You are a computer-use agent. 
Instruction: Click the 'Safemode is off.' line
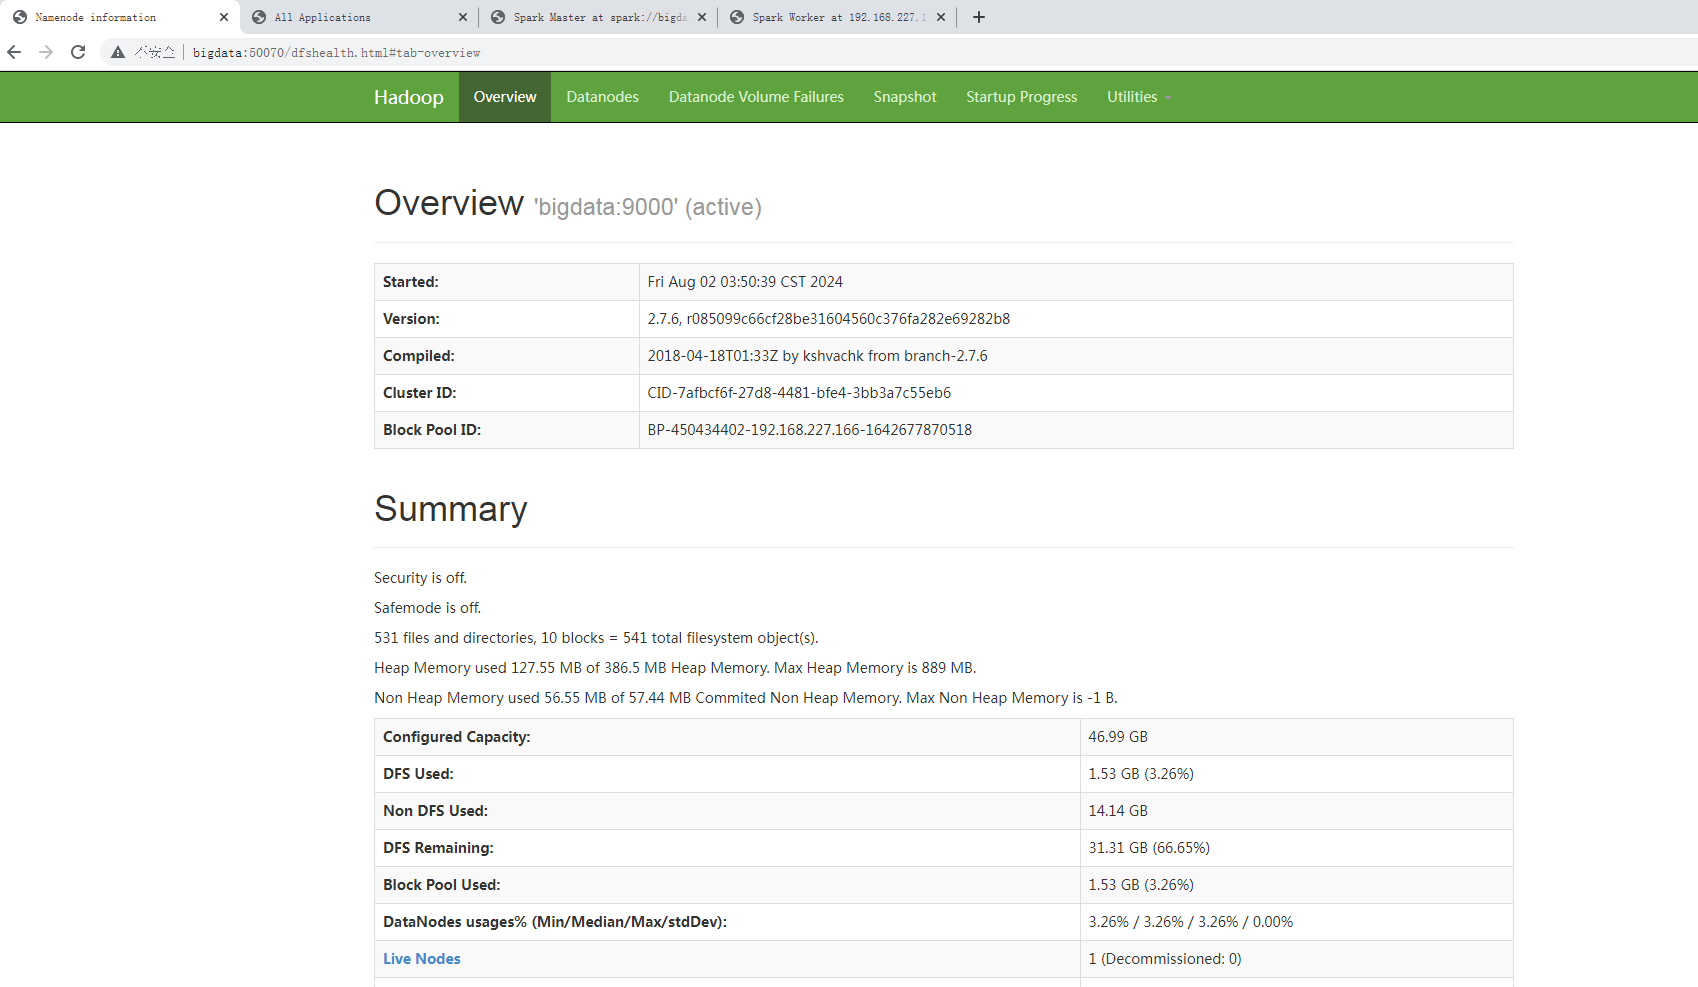427,608
